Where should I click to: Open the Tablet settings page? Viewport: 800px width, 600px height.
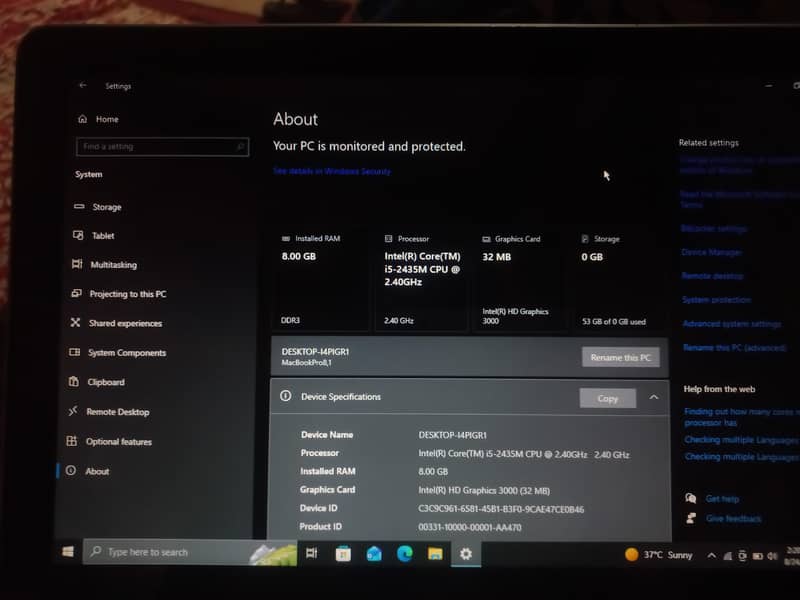pyautogui.click(x=103, y=236)
